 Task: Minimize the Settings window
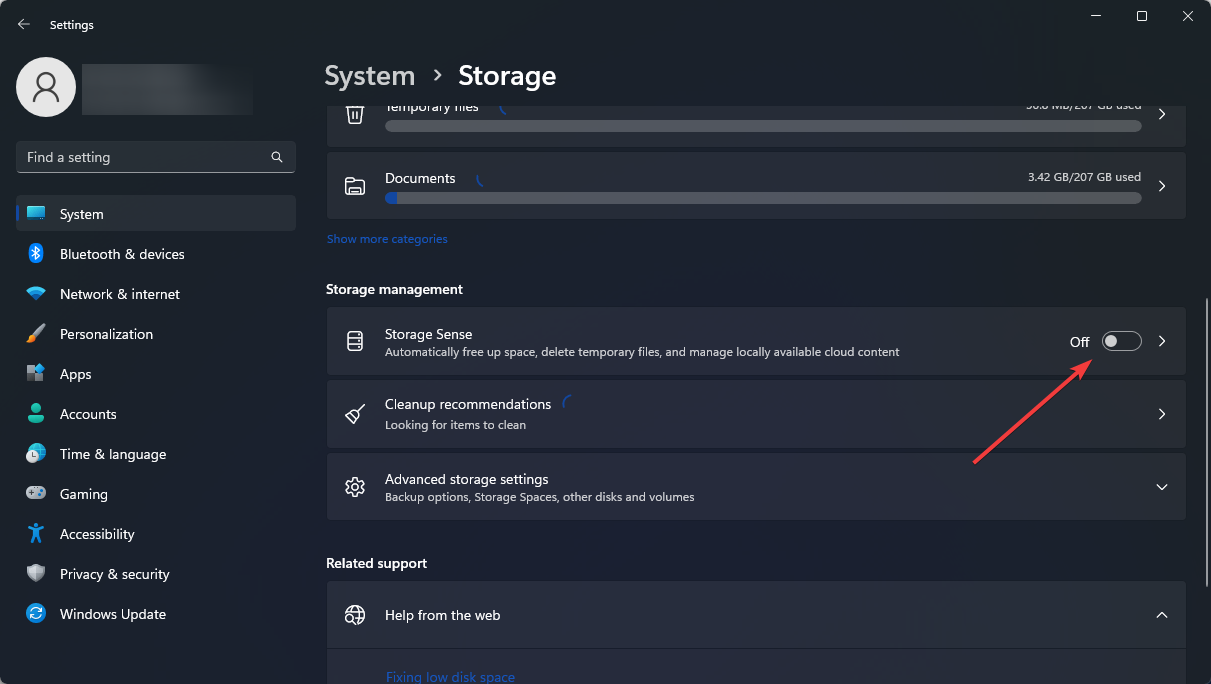(x=1096, y=16)
